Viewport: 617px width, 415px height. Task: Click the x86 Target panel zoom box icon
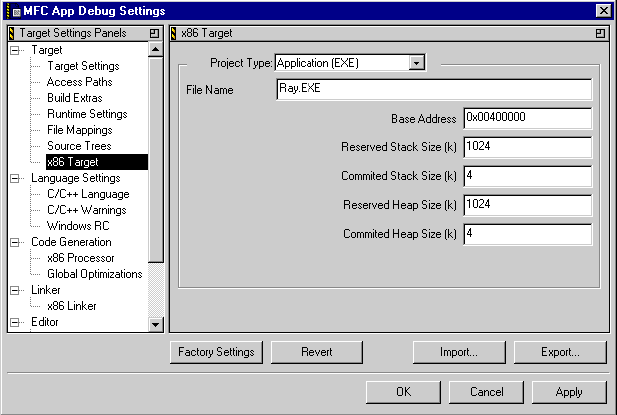pyautogui.click(x=600, y=33)
